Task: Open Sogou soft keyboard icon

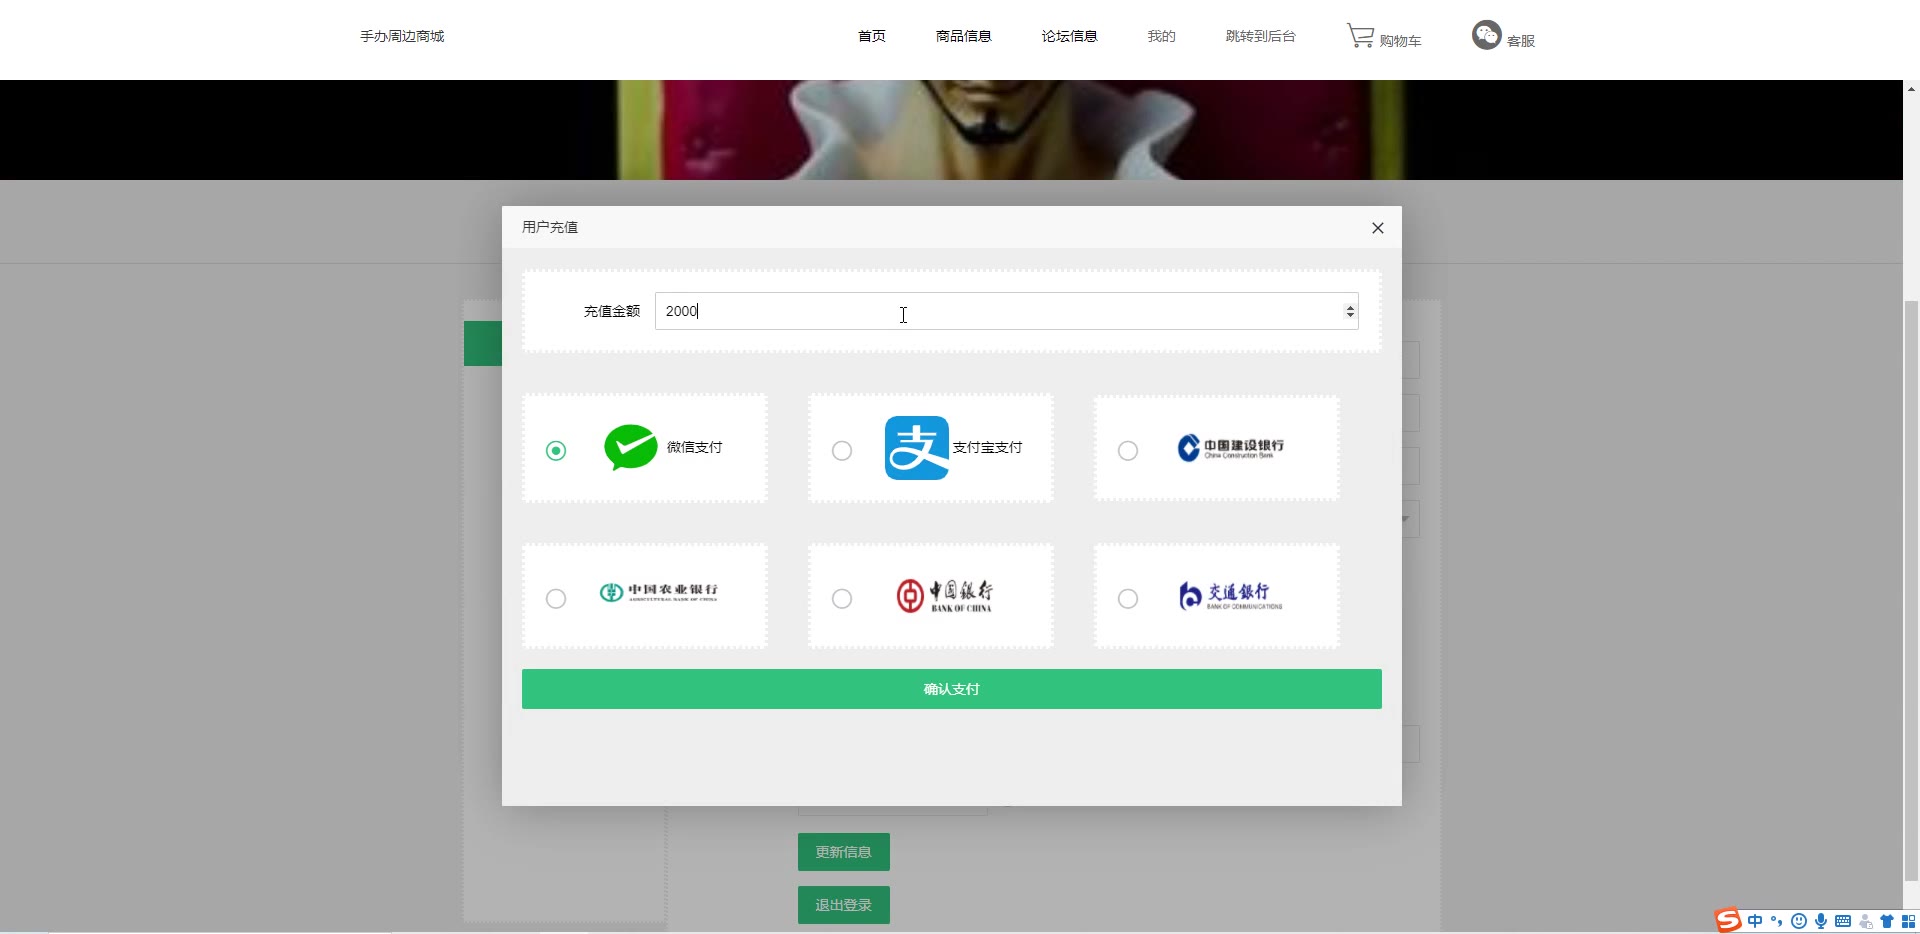Action: [x=1843, y=921]
